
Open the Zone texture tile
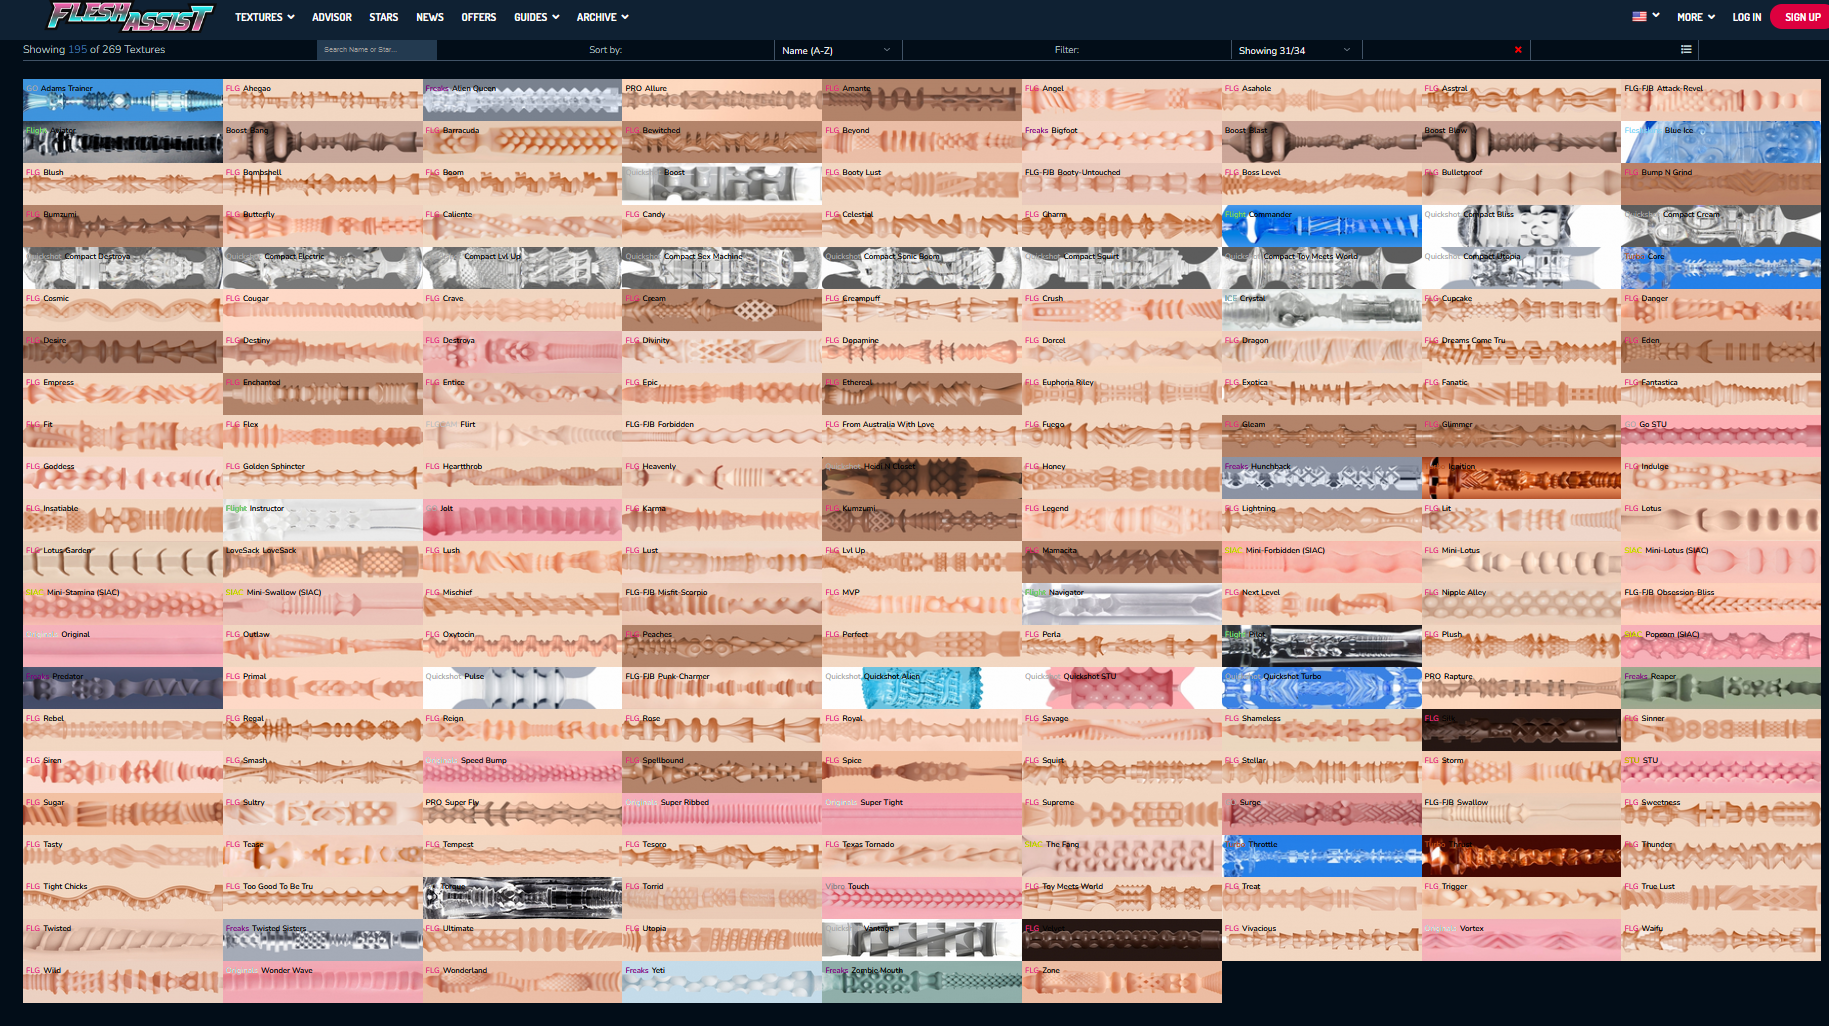(1122, 982)
